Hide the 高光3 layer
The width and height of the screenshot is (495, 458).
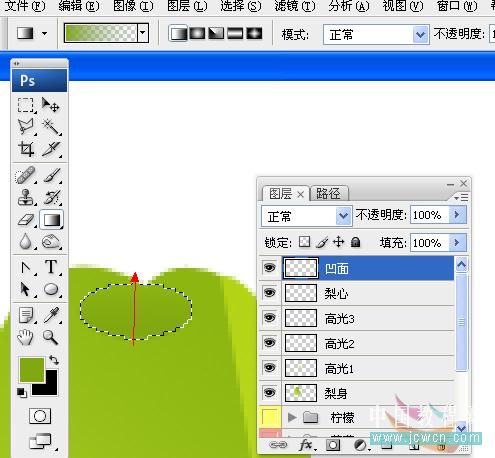pyautogui.click(x=270, y=318)
